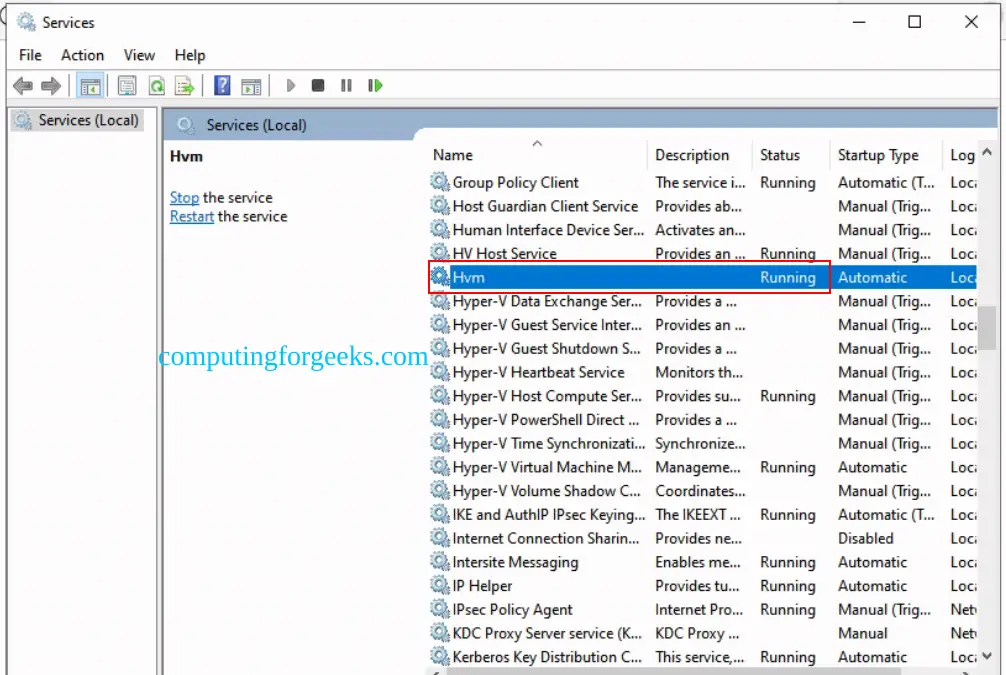Click gear icon of HV Host Service

pos(439,253)
